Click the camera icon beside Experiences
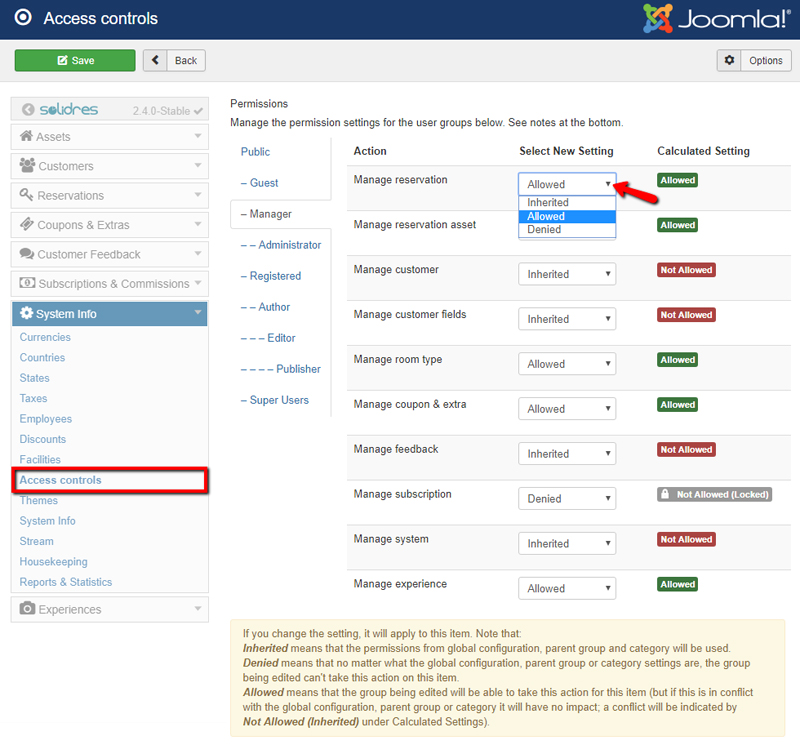 pyautogui.click(x=27, y=609)
